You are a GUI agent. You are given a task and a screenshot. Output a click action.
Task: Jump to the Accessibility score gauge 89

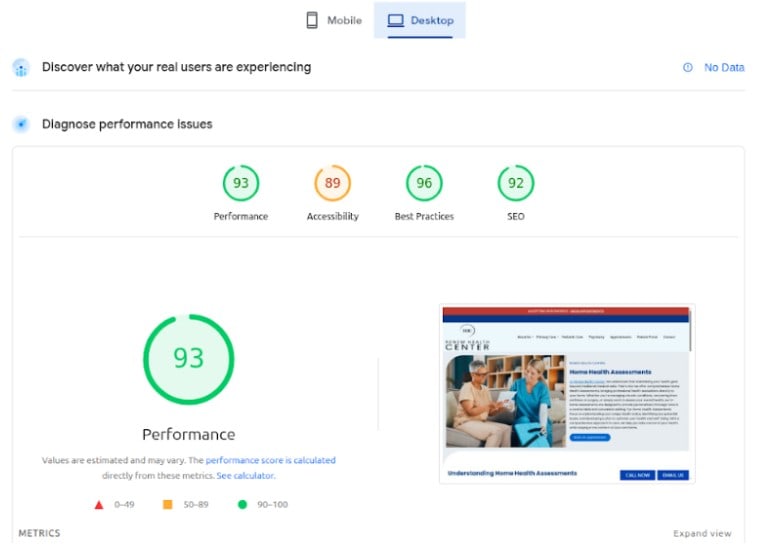(333, 183)
